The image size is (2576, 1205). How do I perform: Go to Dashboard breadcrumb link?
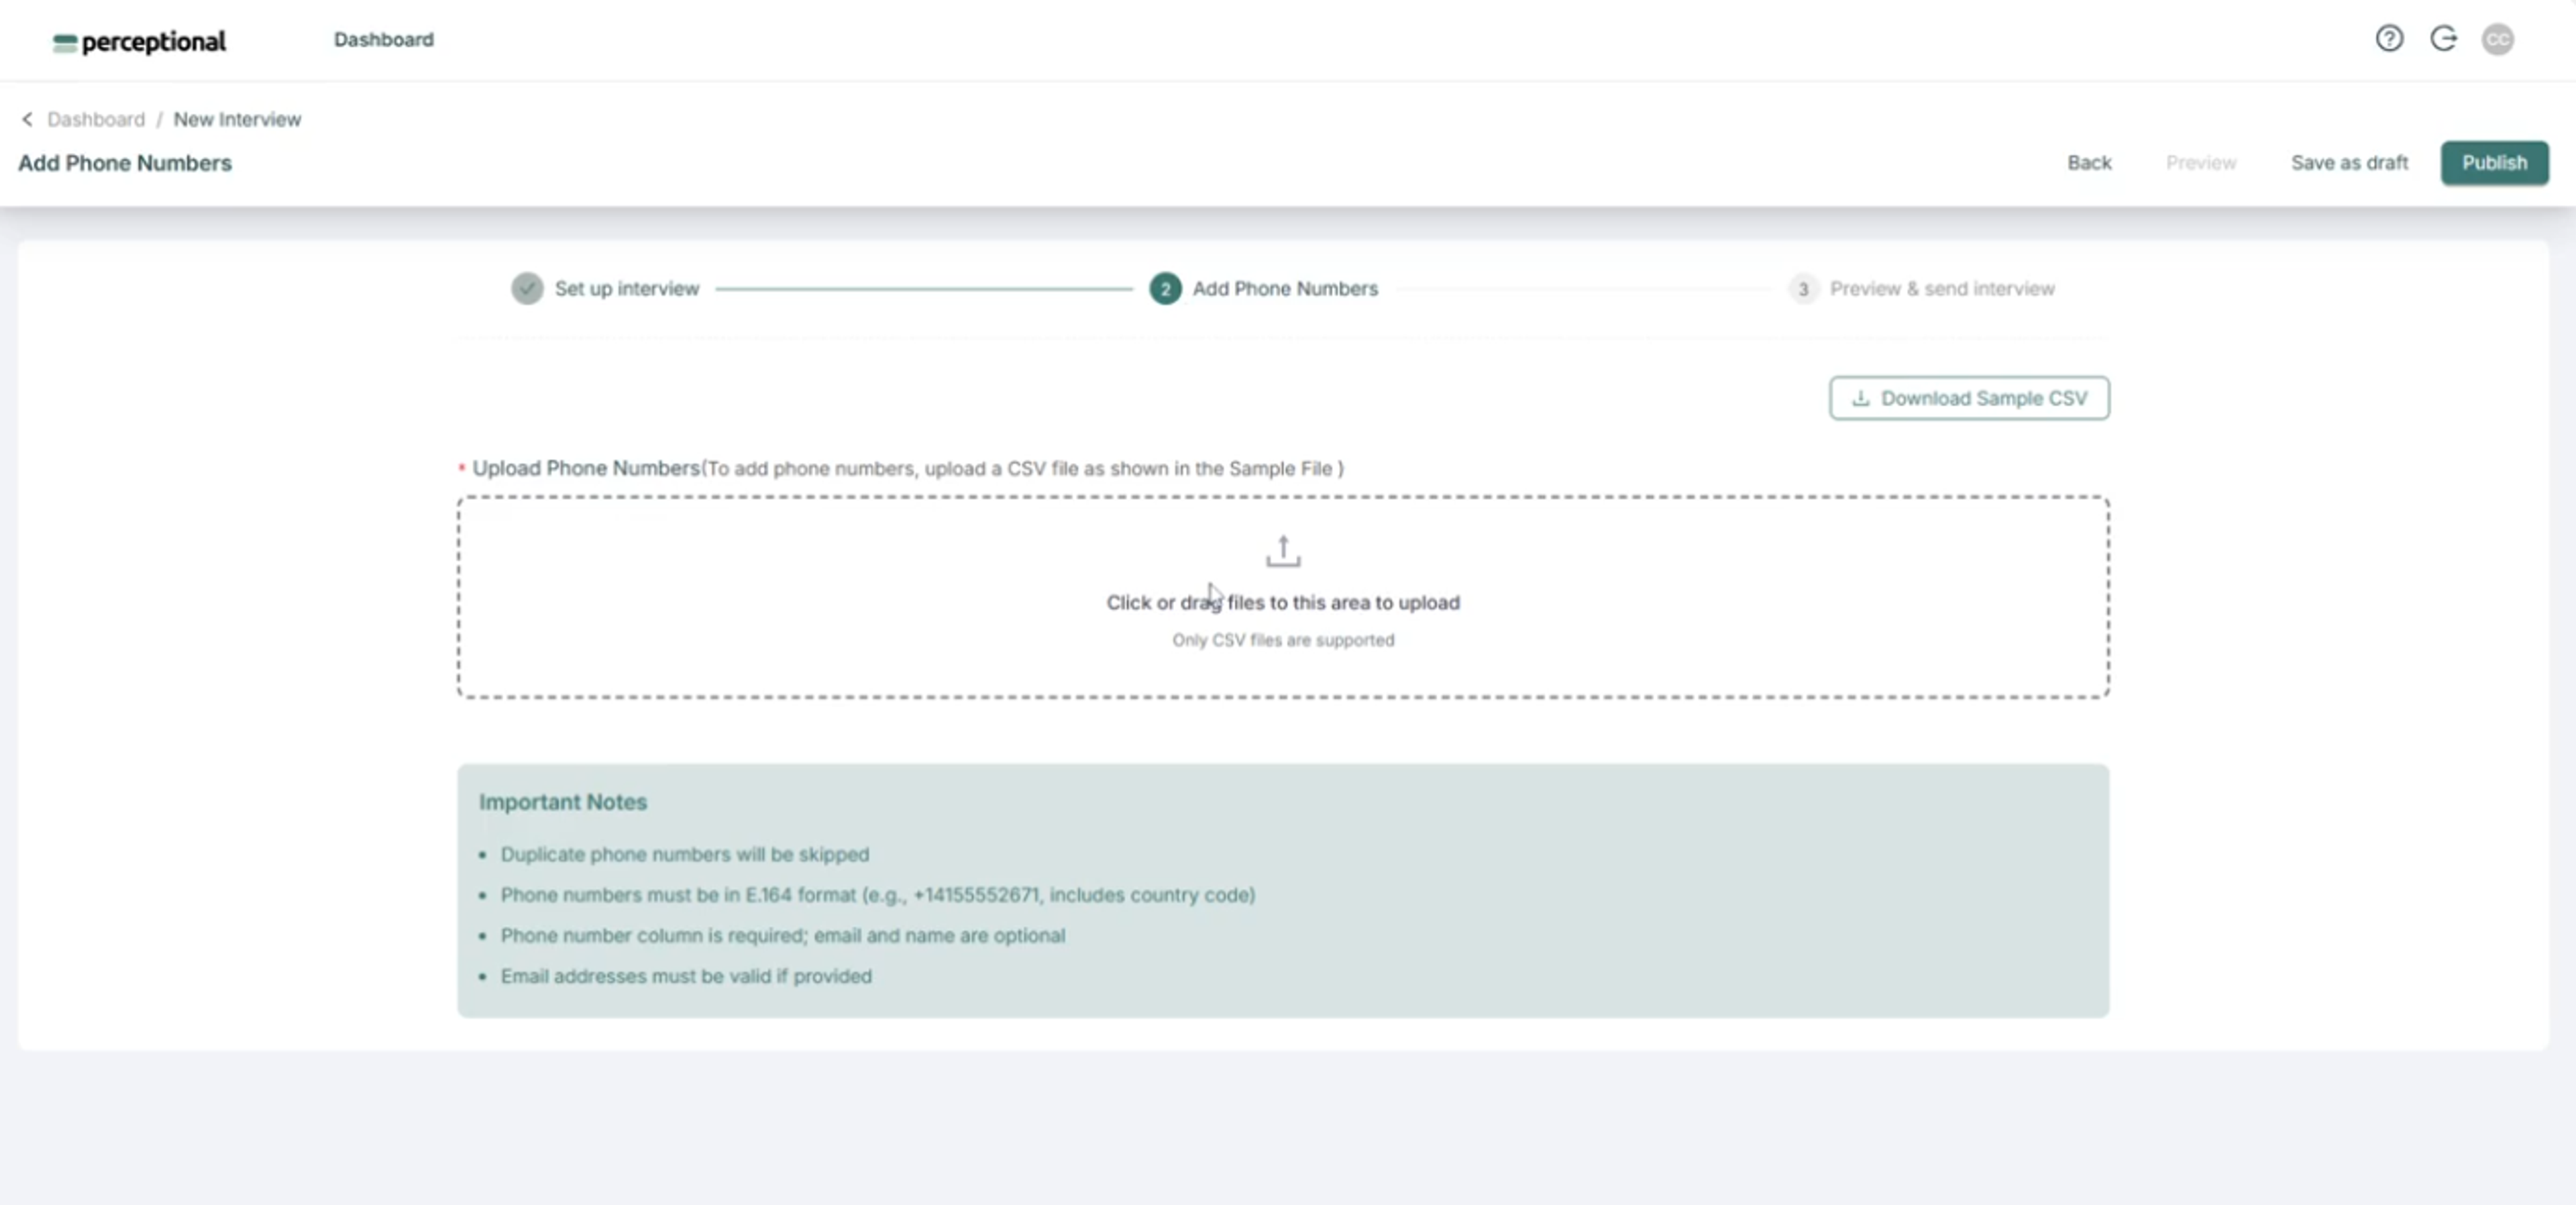tap(96, 119)
